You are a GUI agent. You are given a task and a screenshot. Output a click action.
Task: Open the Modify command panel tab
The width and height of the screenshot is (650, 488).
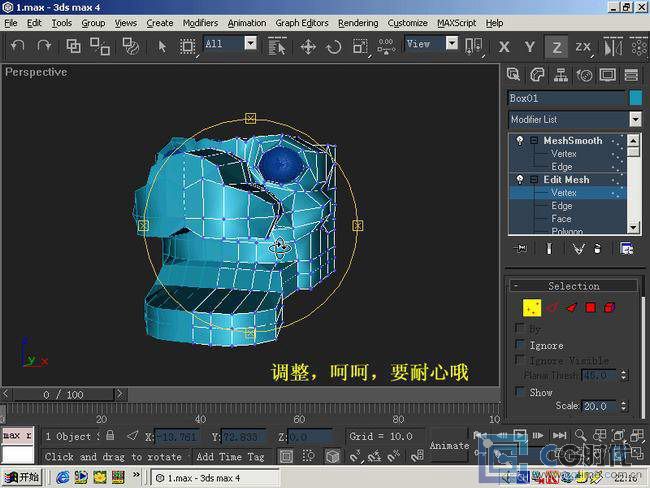(x=537, y=75)
